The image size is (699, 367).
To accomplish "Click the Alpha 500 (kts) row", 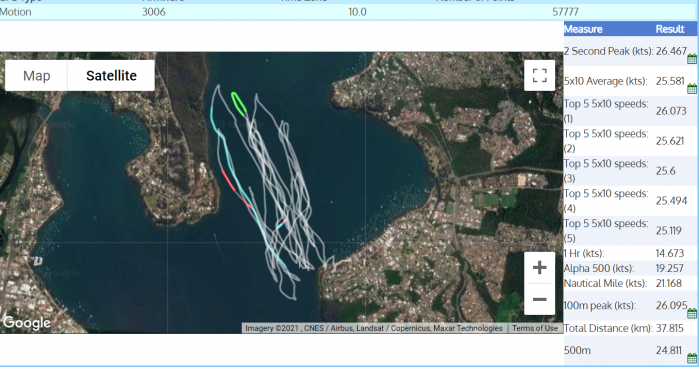I will (630, 268).
